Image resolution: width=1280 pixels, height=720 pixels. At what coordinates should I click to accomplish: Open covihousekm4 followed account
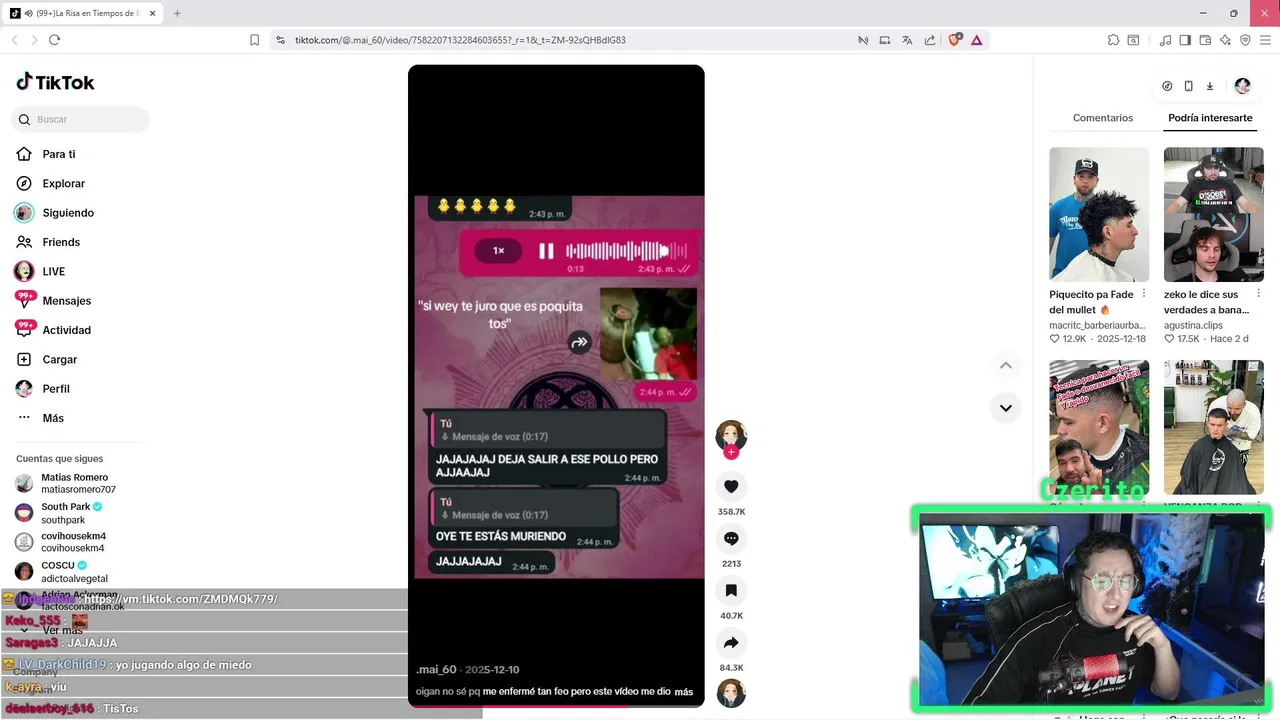pos(60,542)
